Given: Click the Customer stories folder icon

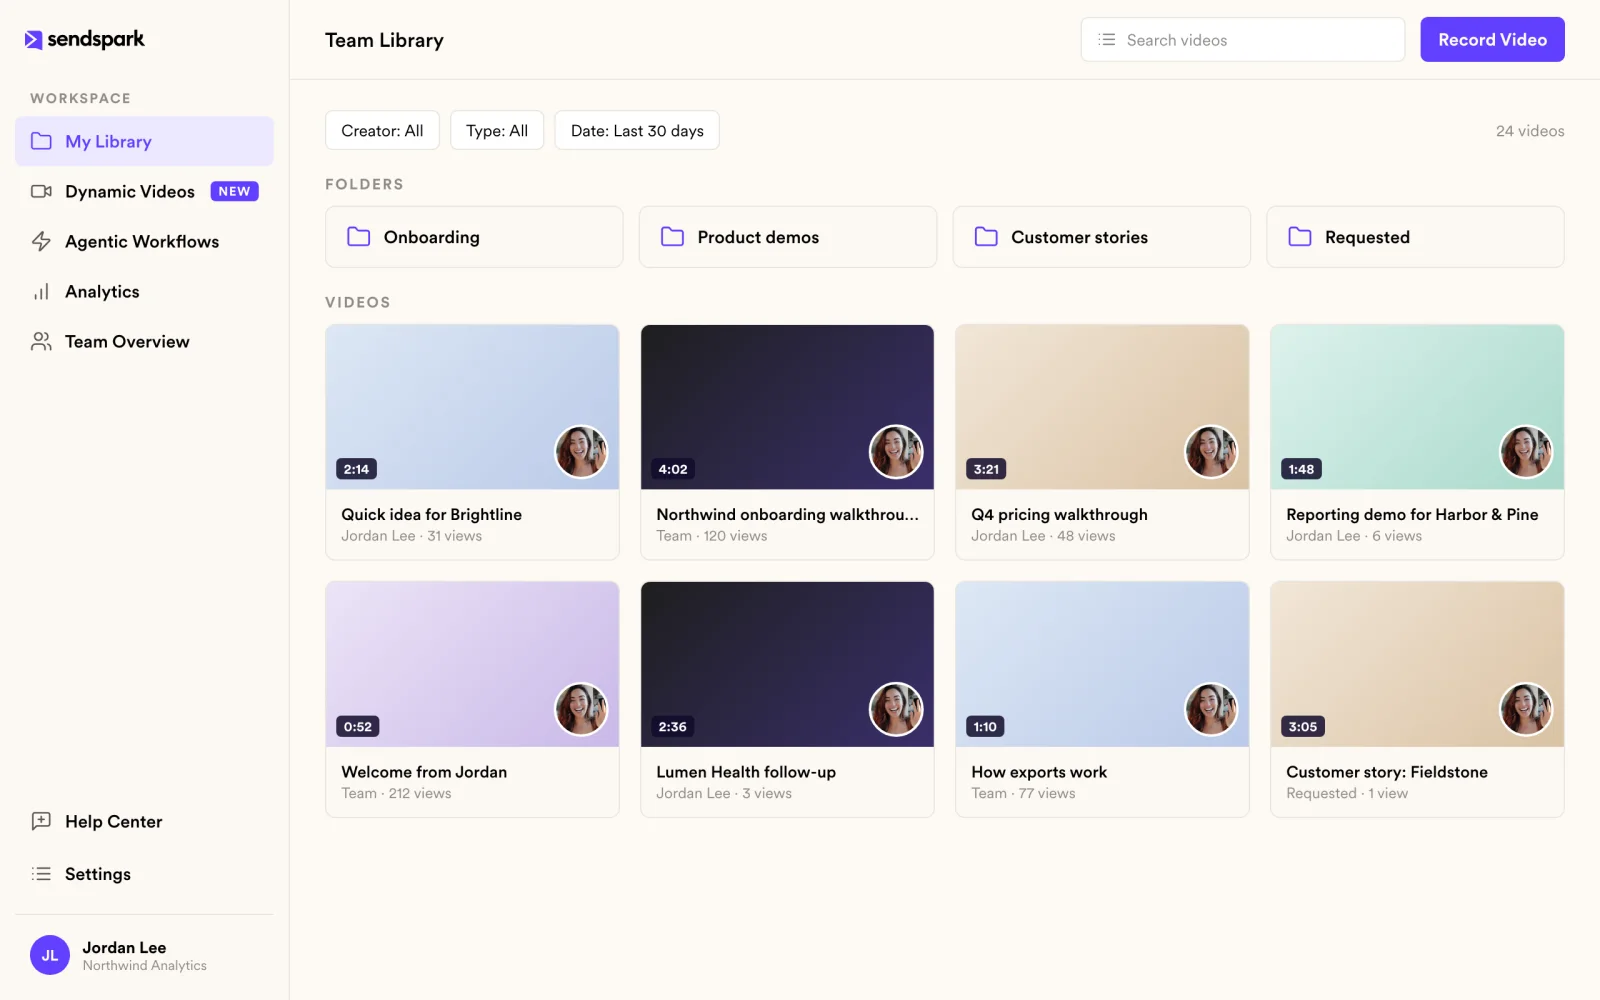Looking at the screenshot, I should [x=986, y=237].
